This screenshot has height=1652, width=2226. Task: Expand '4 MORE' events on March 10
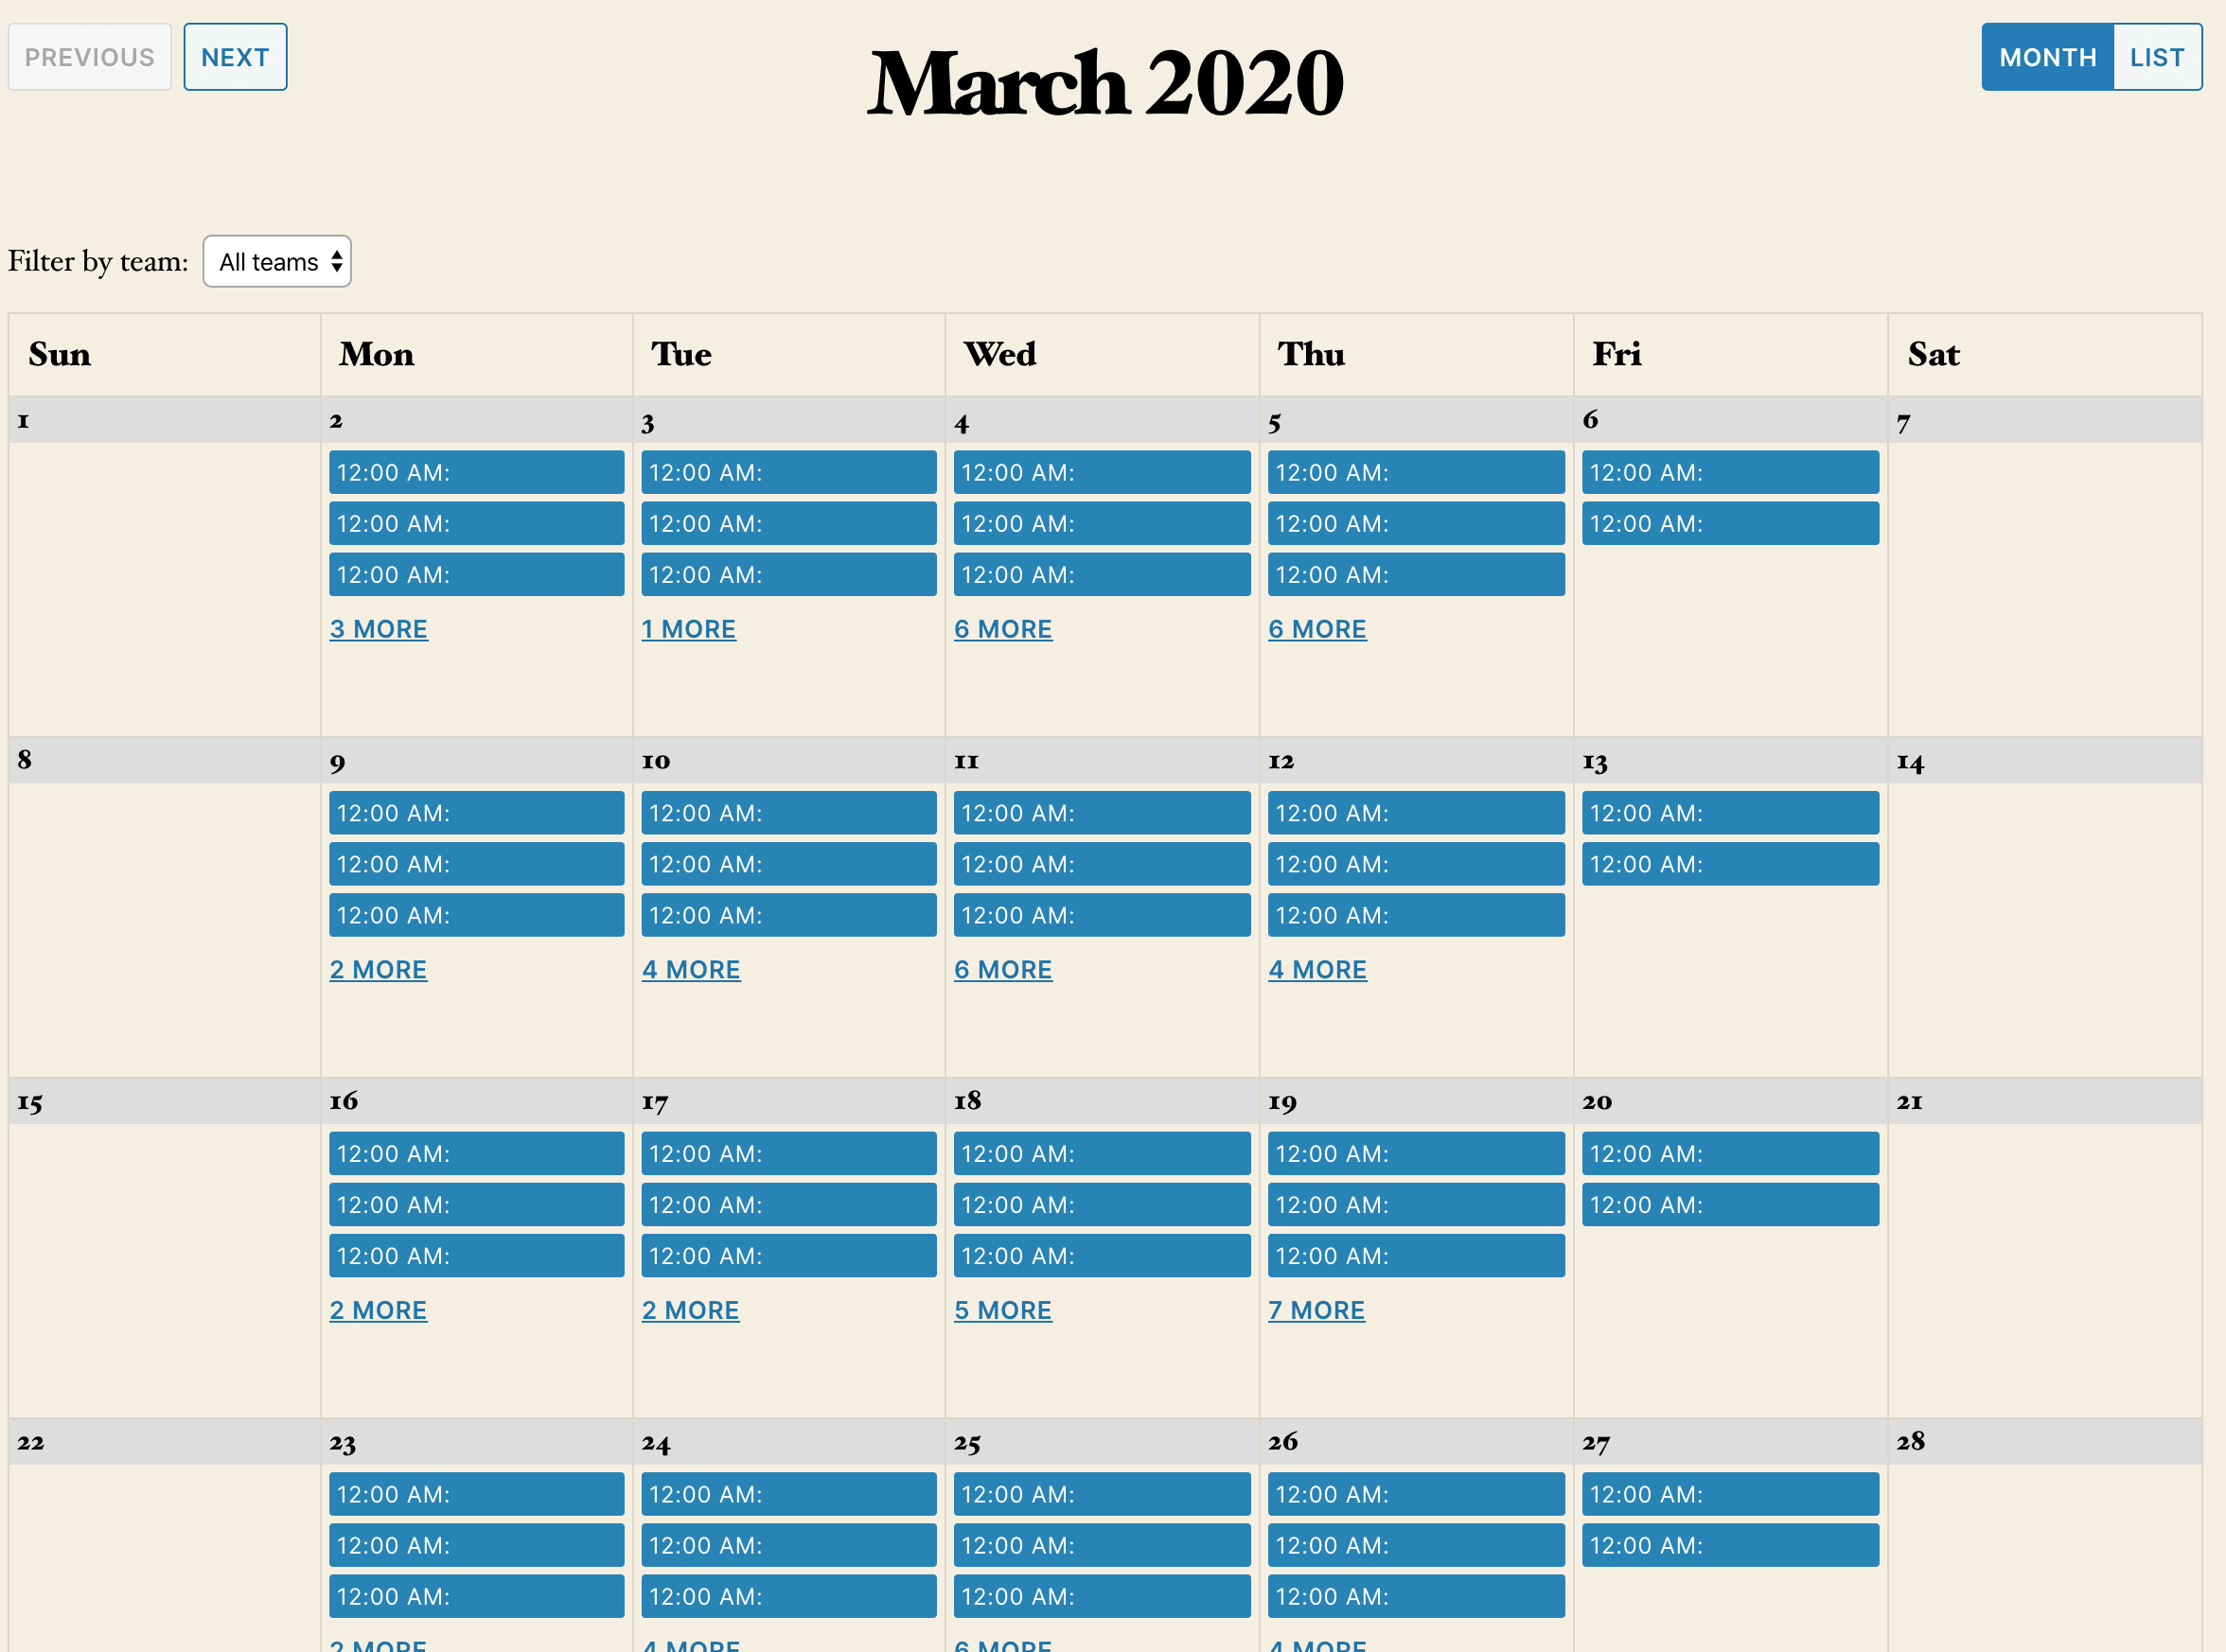click(691, 967)
